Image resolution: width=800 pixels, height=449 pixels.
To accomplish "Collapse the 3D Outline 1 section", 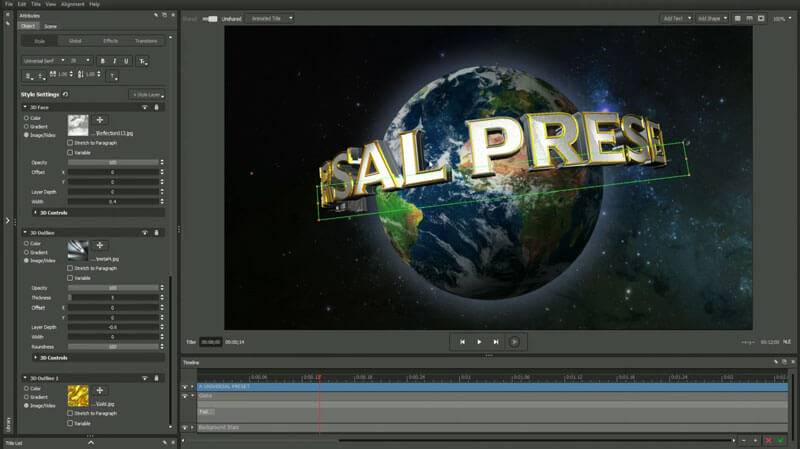I will click(x=25, y=378).
